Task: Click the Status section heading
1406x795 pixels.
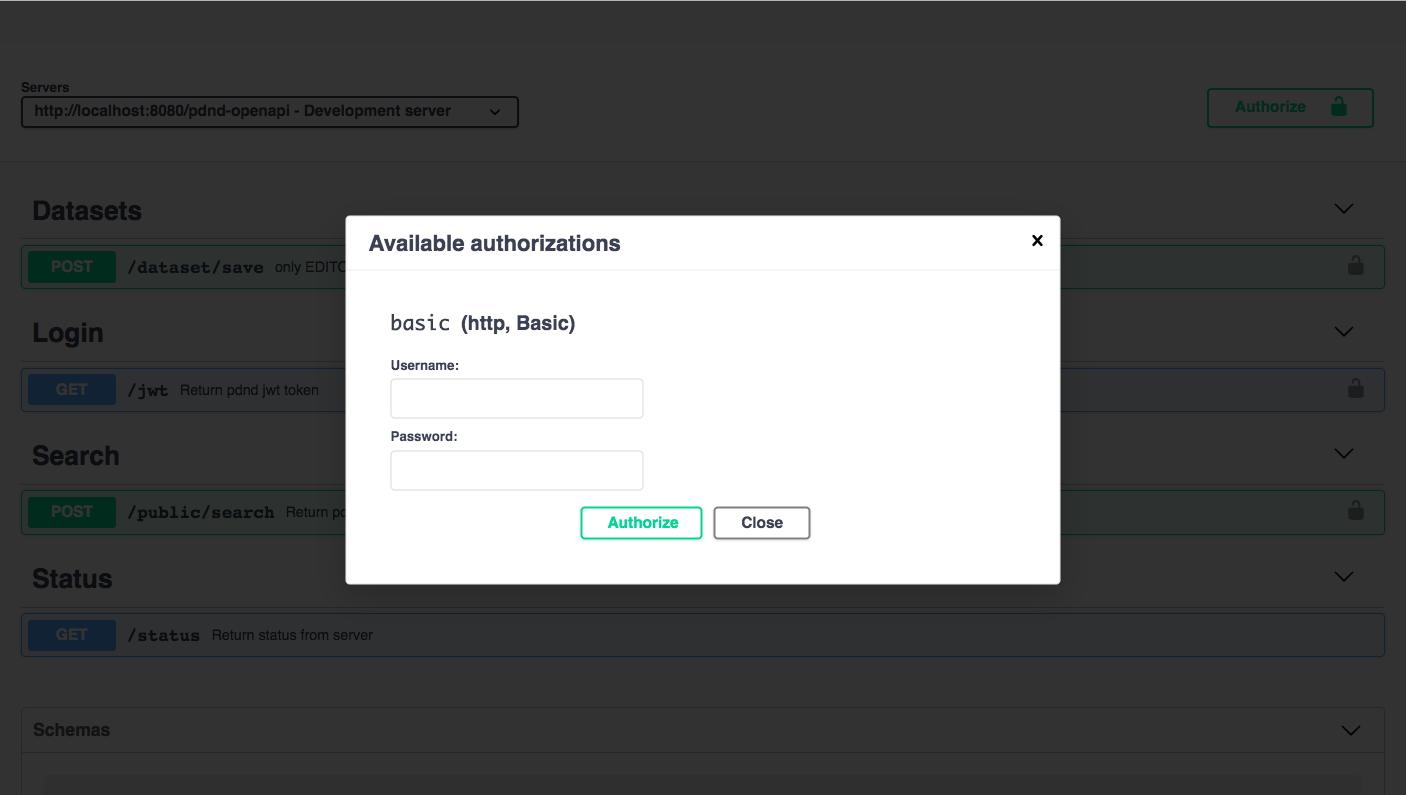Action: [x=72, y=579]
